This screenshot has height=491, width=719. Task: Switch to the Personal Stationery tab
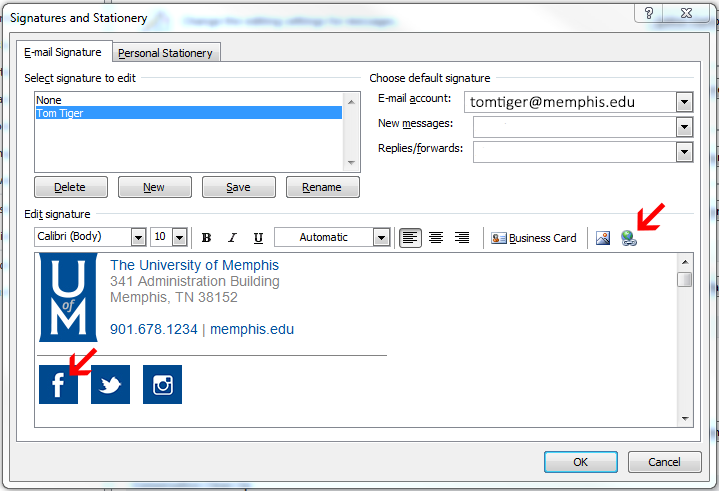(x=165, y=53)
